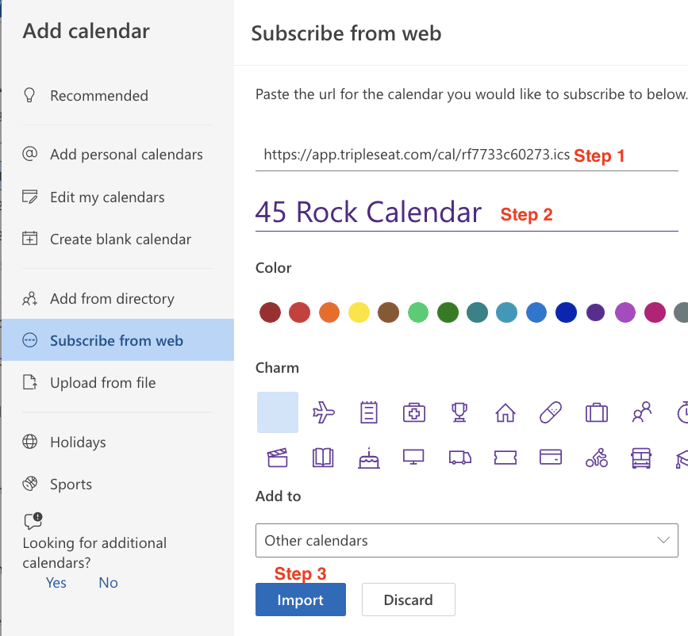
Task: Go to Upload from file
Action: click(x=102, y=383)
